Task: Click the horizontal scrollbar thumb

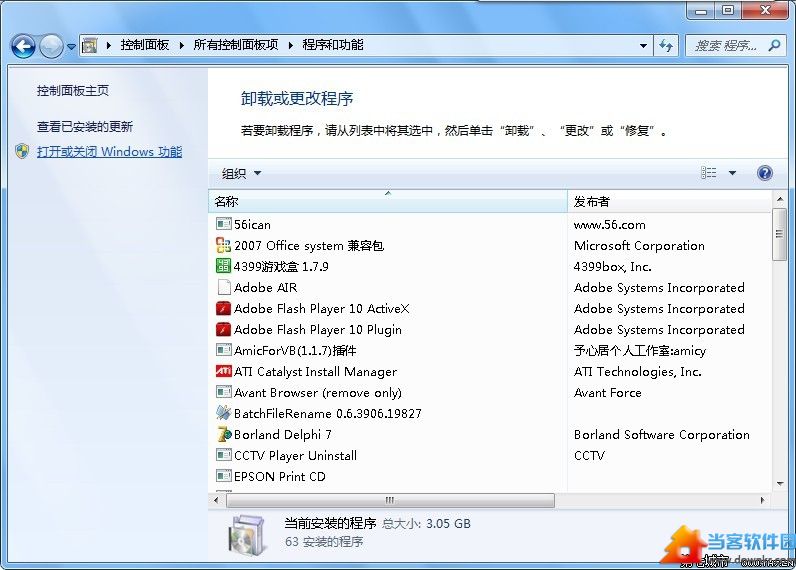Action: click(390, 500)
